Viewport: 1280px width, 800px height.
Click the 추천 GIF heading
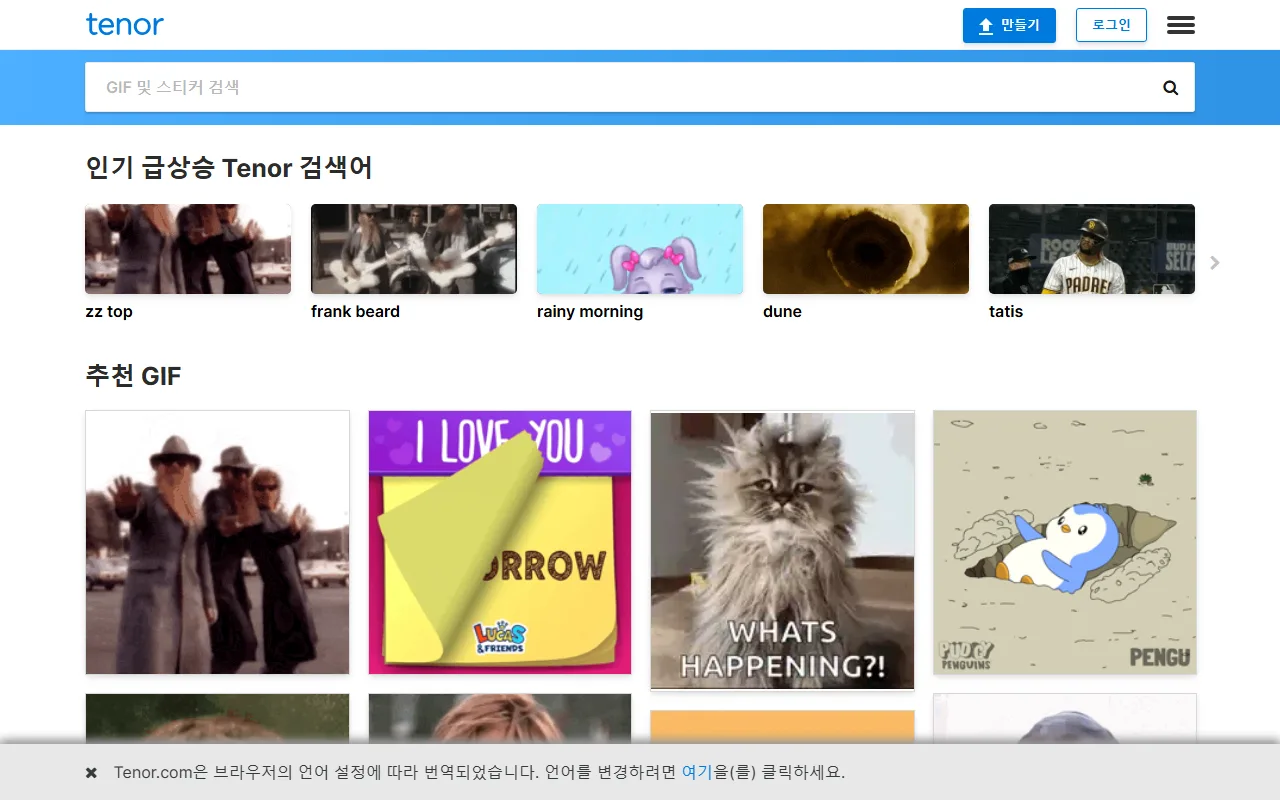(133, 375)
